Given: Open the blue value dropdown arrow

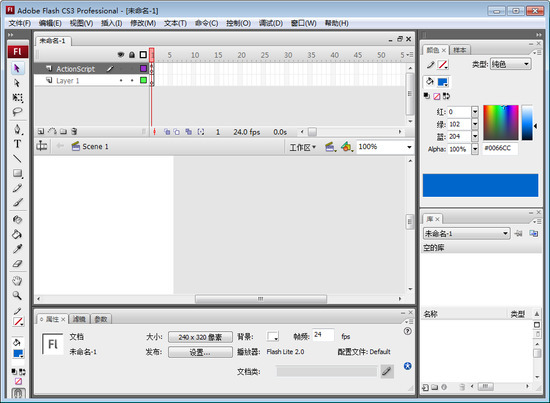Looking at the screenshot, I should 475,136.
